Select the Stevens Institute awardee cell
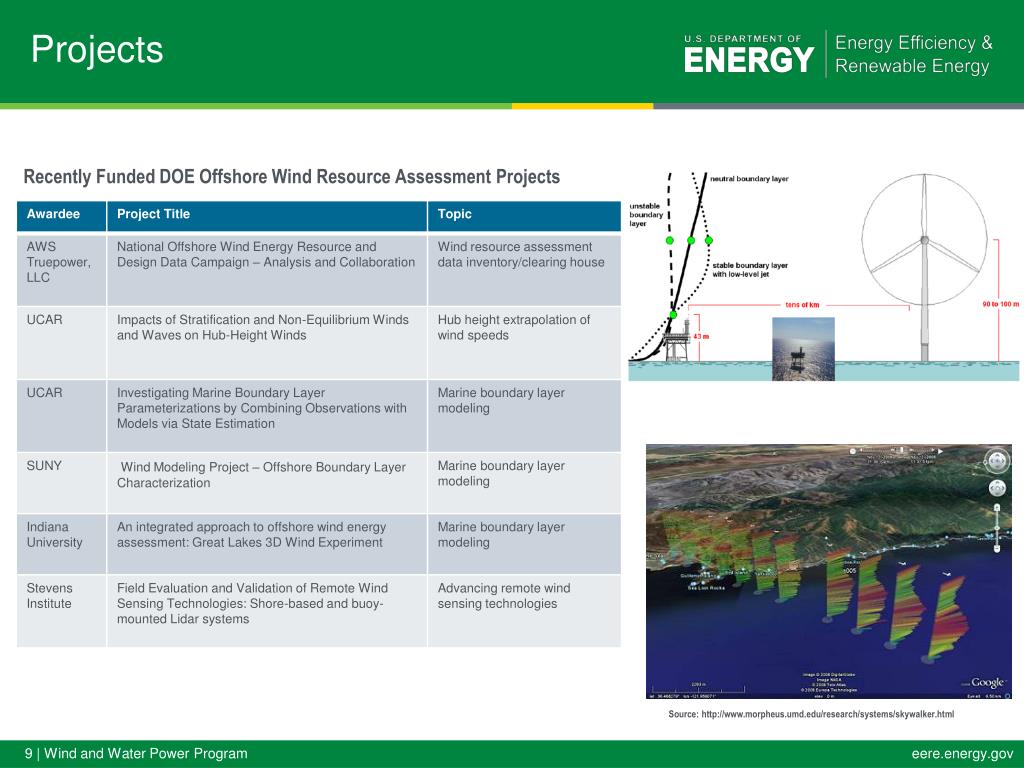1024x768 pixels. pyautogui.click(x=61, y=611)
